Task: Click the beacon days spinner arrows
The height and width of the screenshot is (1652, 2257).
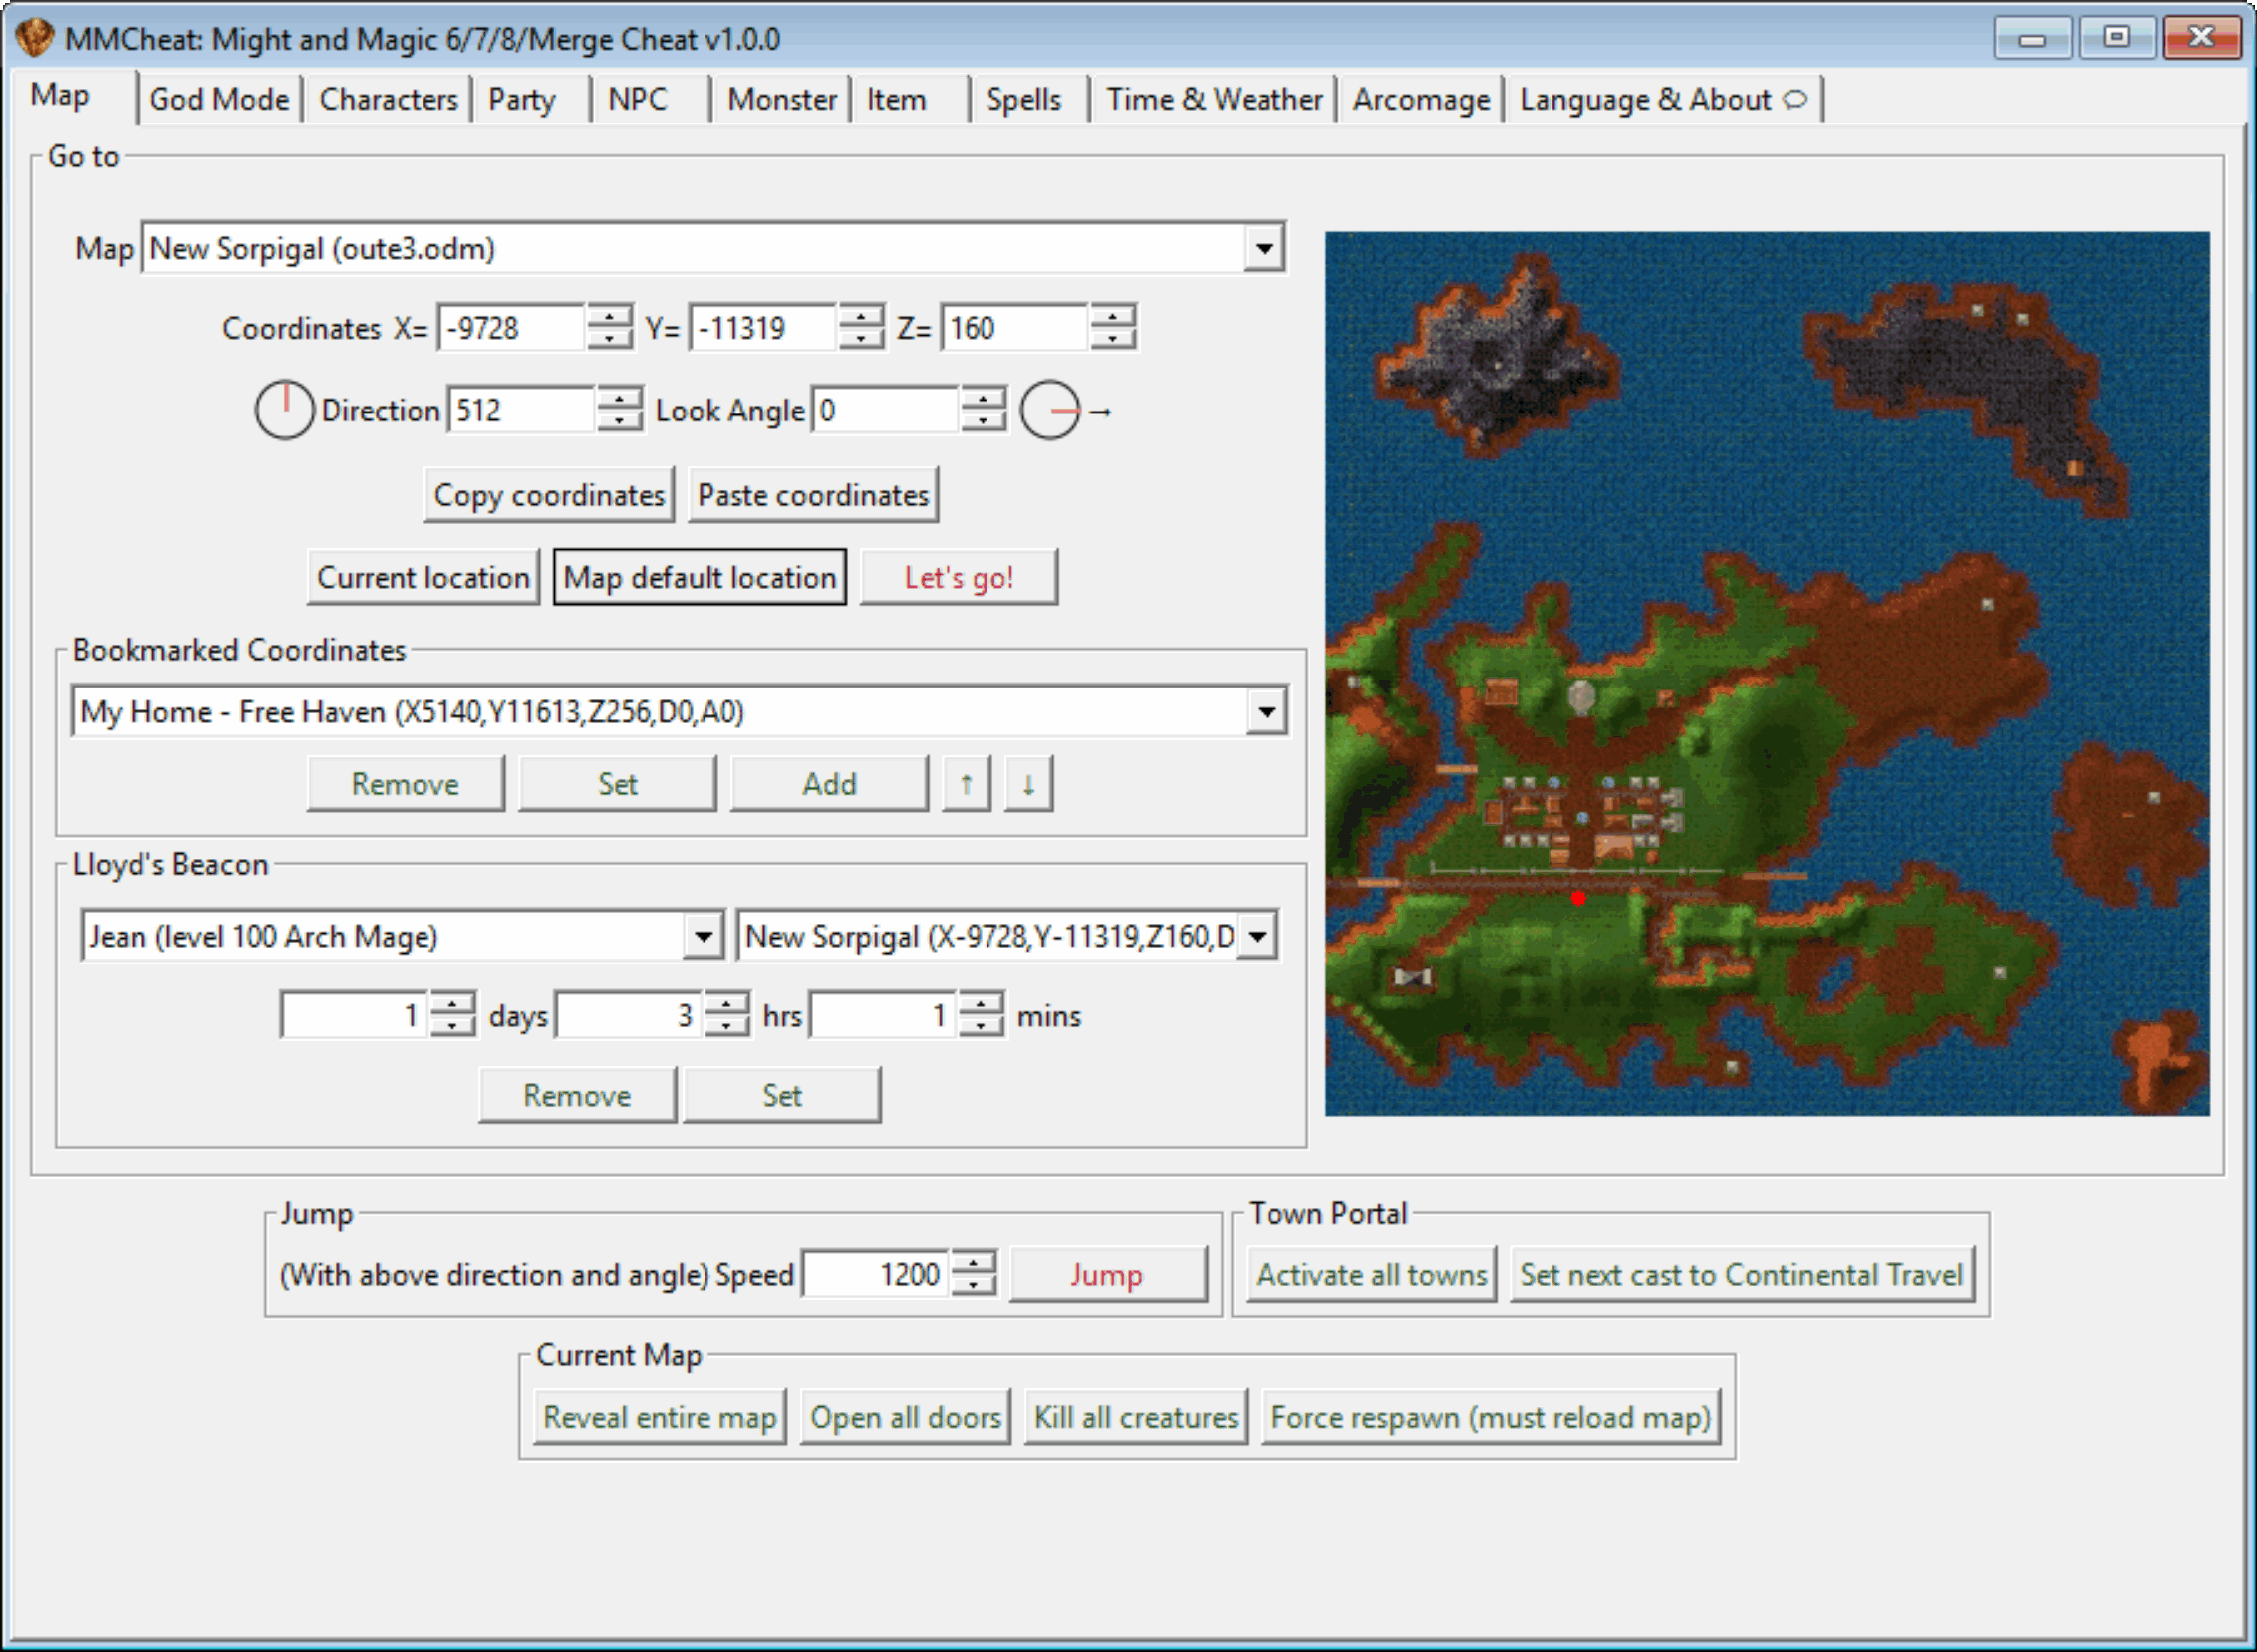Action: [453, 1016]
